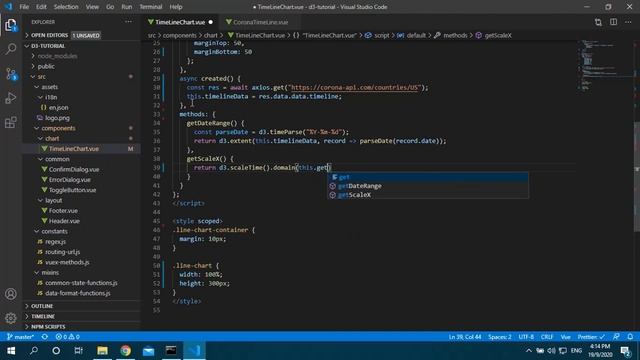Open the terminal app on taskbar
Image resolution: width=640 pixels, height=360 pixels.
tap(171, 351)
